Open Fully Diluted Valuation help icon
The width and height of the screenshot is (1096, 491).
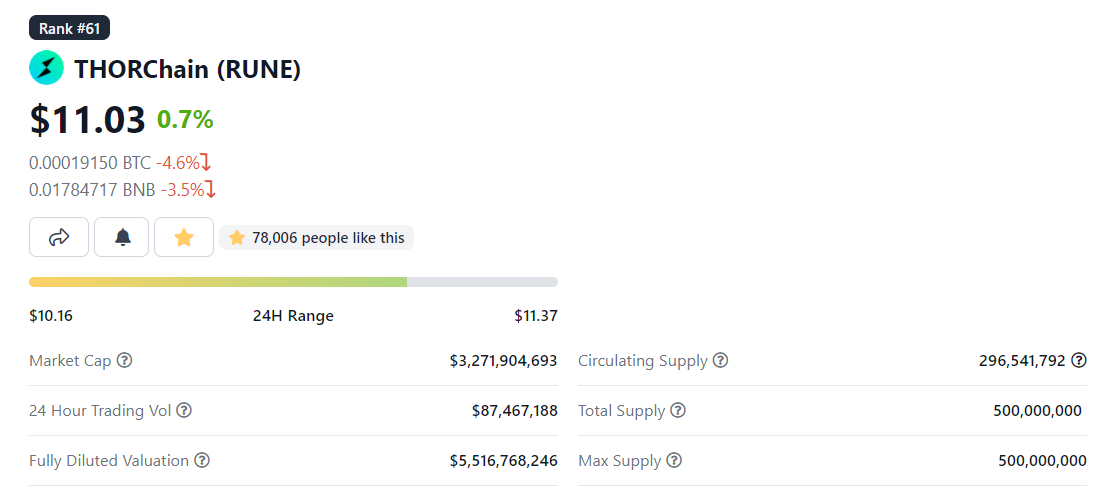pyautogui.click(x=202, y=461)
